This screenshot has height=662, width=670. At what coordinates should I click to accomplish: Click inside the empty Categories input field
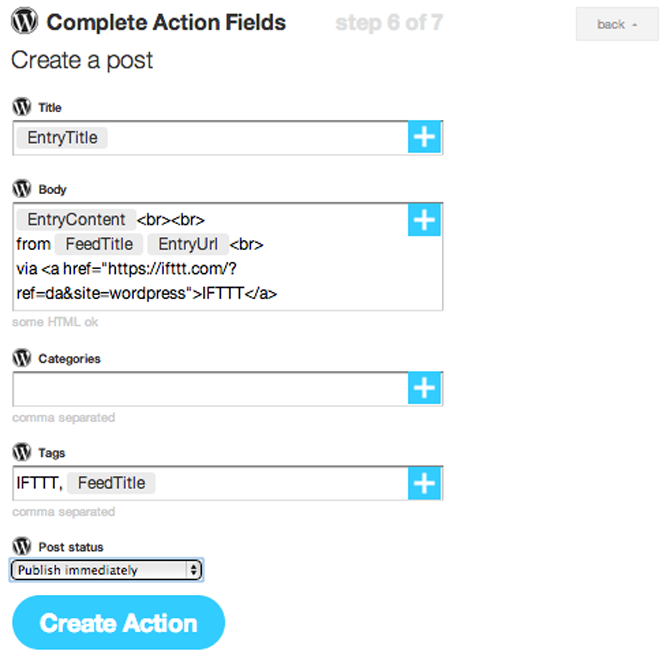click(x=210, y=389)
